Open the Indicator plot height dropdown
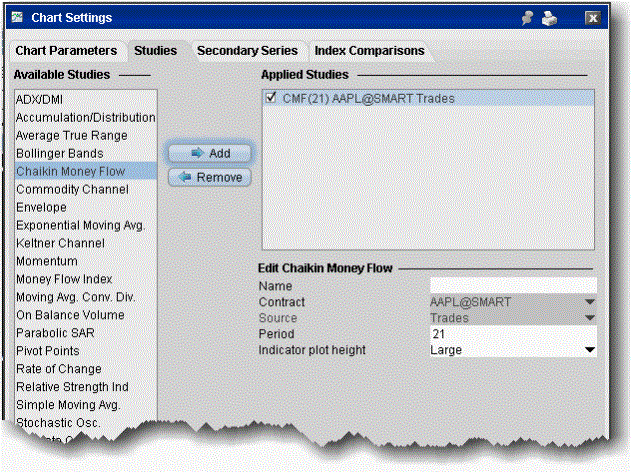Screen dimensions: 631x472 589,350
